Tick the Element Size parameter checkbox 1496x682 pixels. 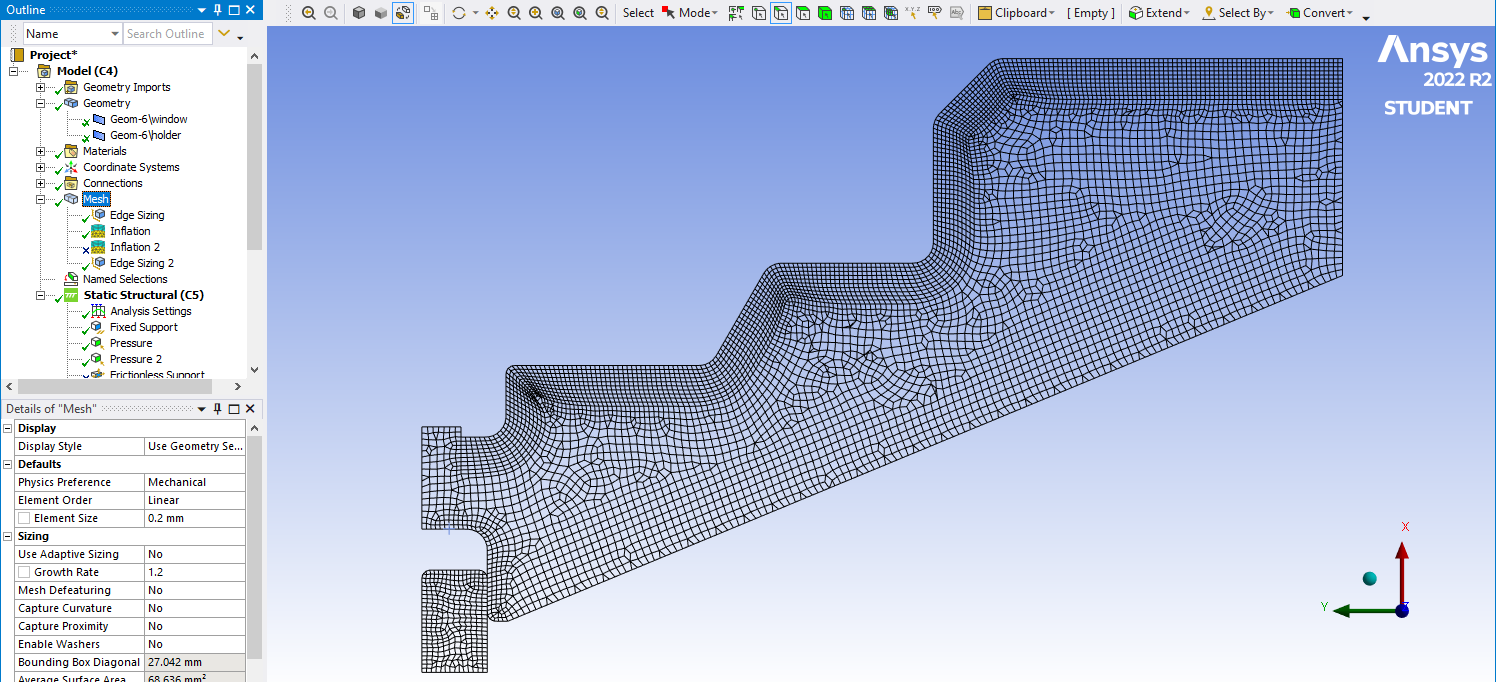coord(24,518)
